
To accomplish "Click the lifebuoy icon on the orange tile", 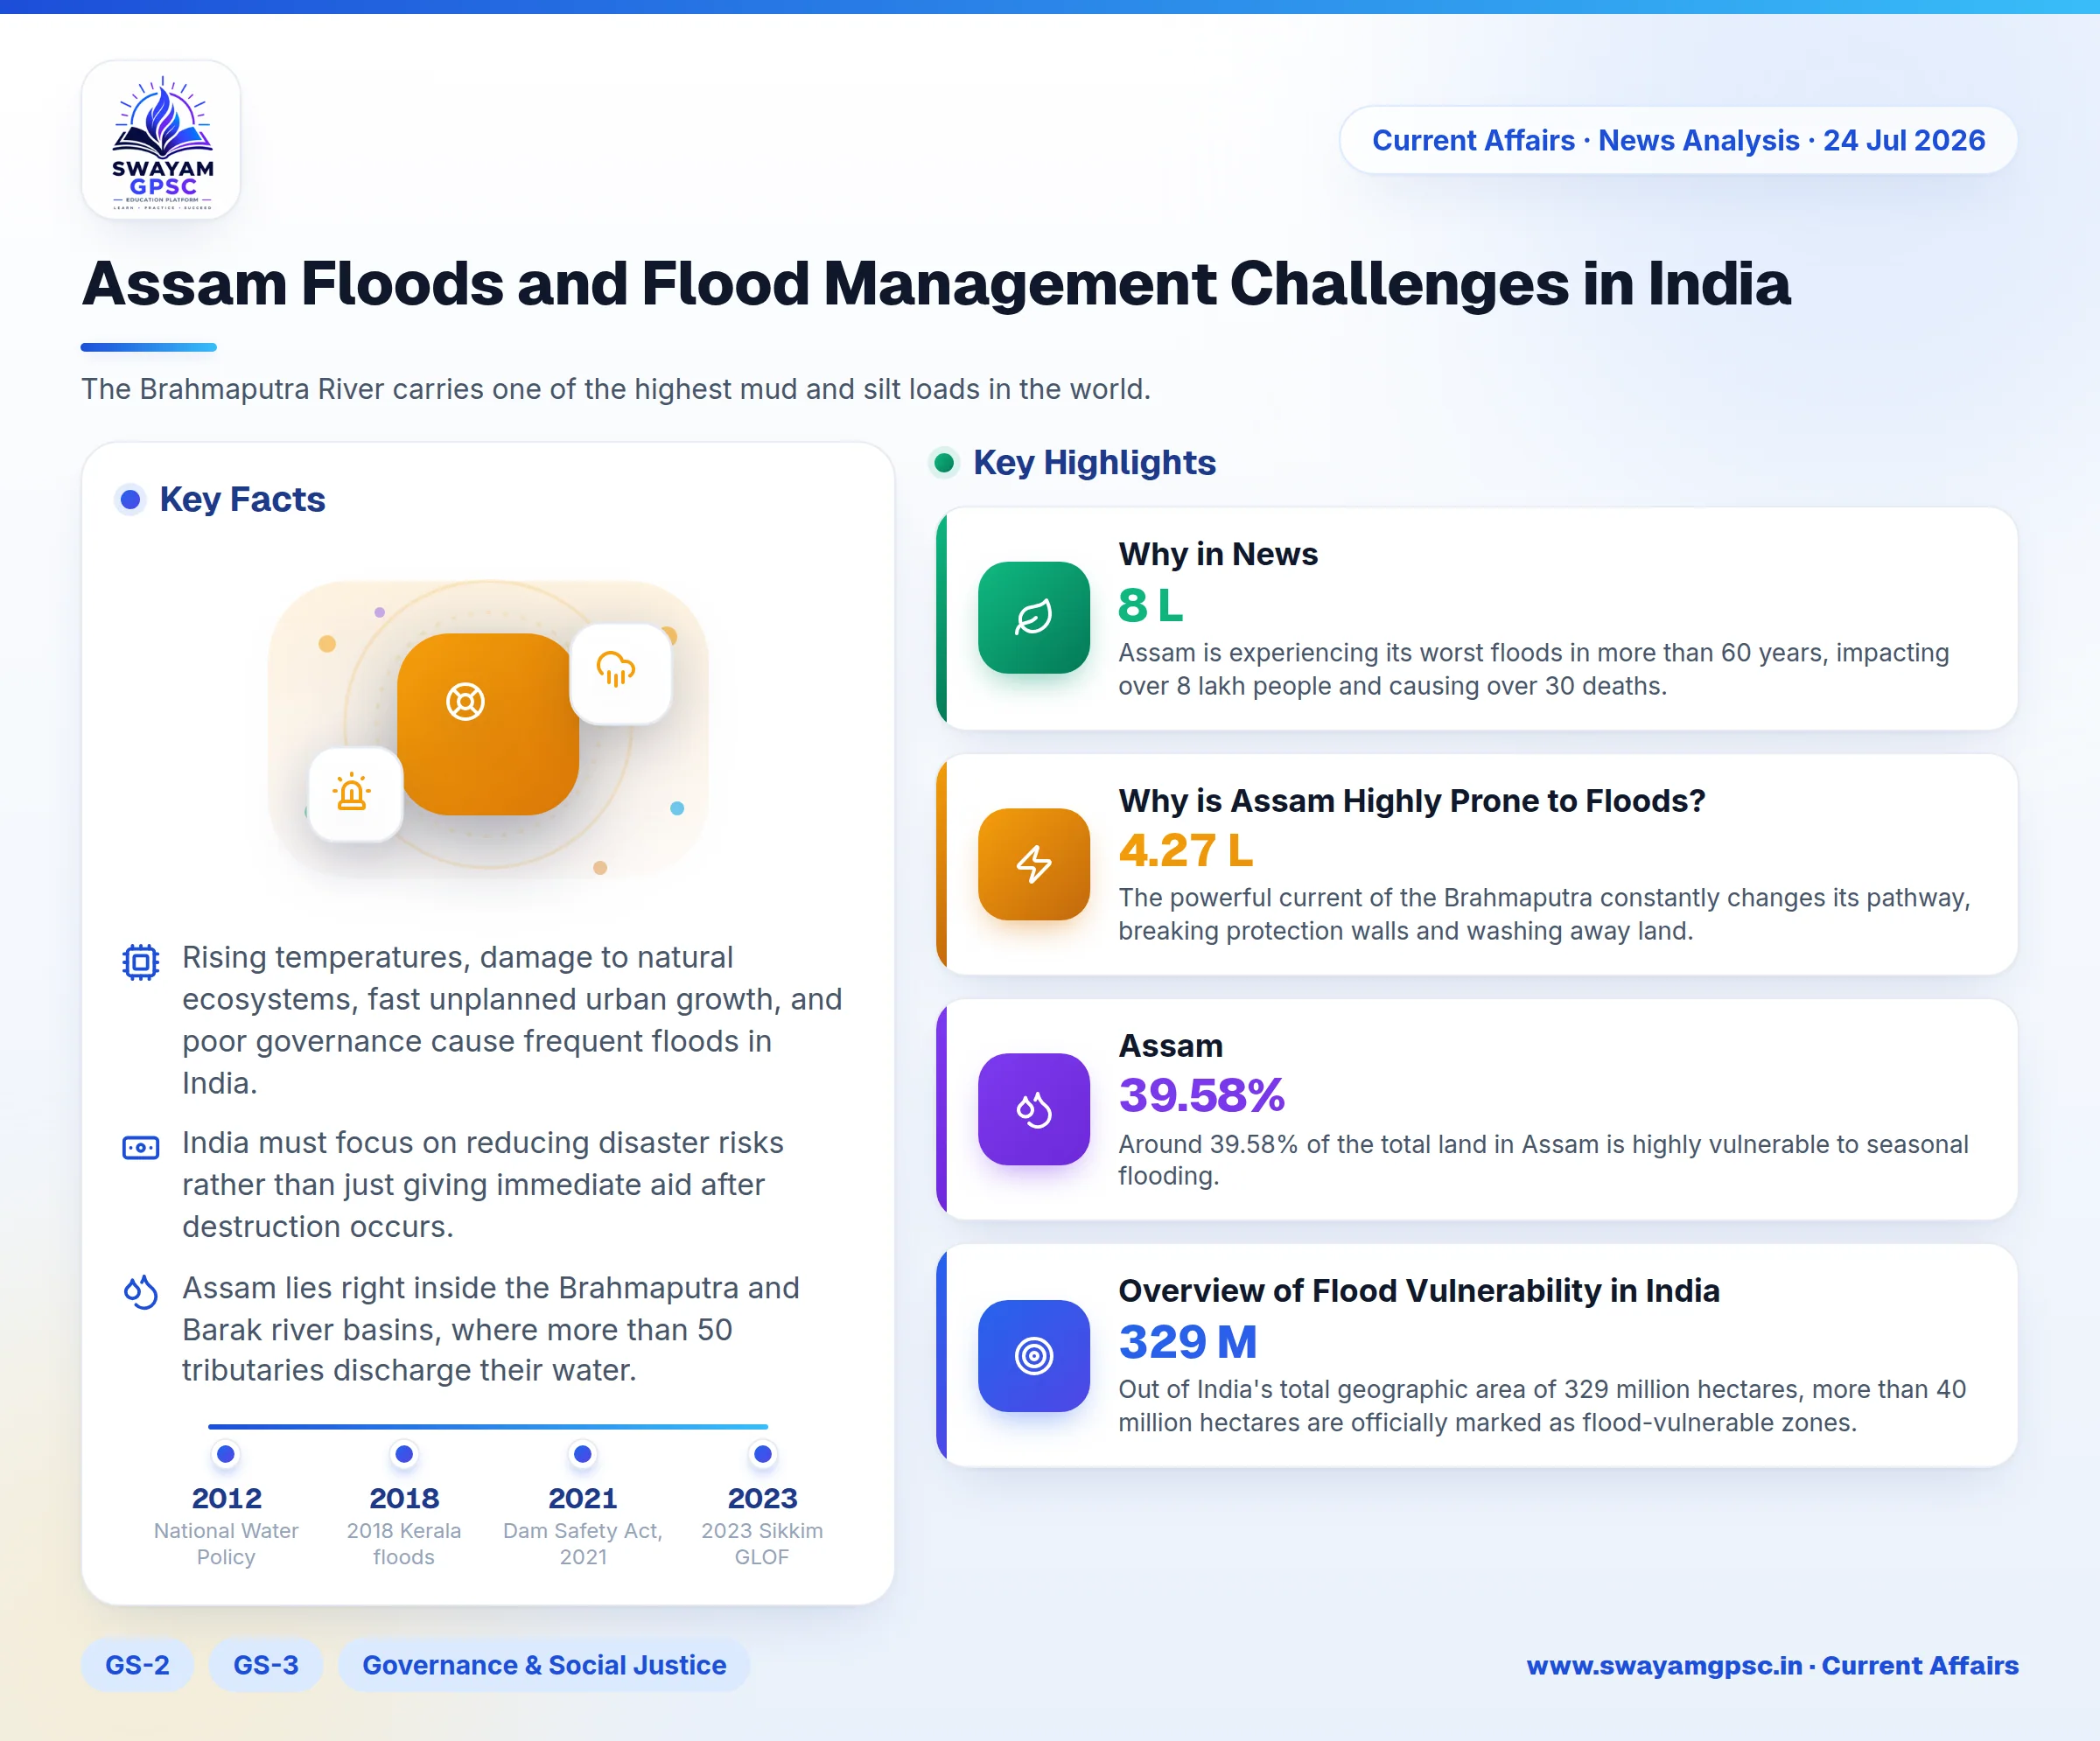I will (465, 701).
